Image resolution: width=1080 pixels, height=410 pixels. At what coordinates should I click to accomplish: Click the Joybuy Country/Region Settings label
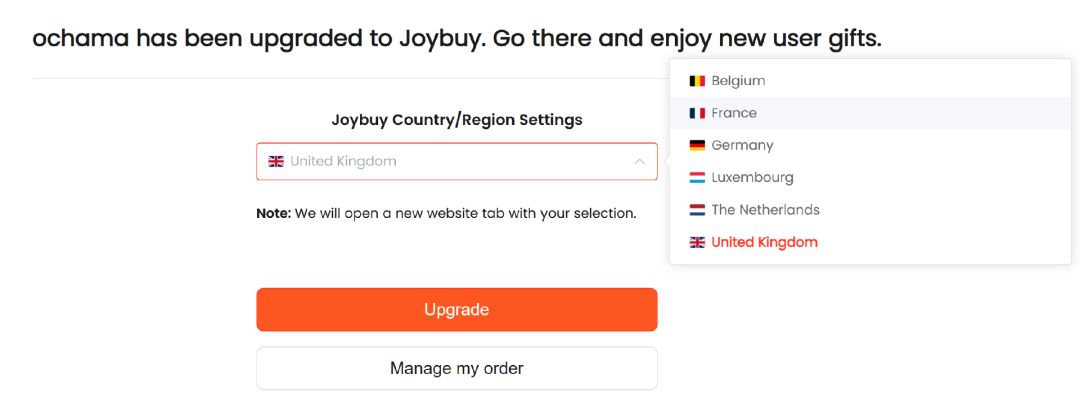pyautogui.click(x=457, y=120)
